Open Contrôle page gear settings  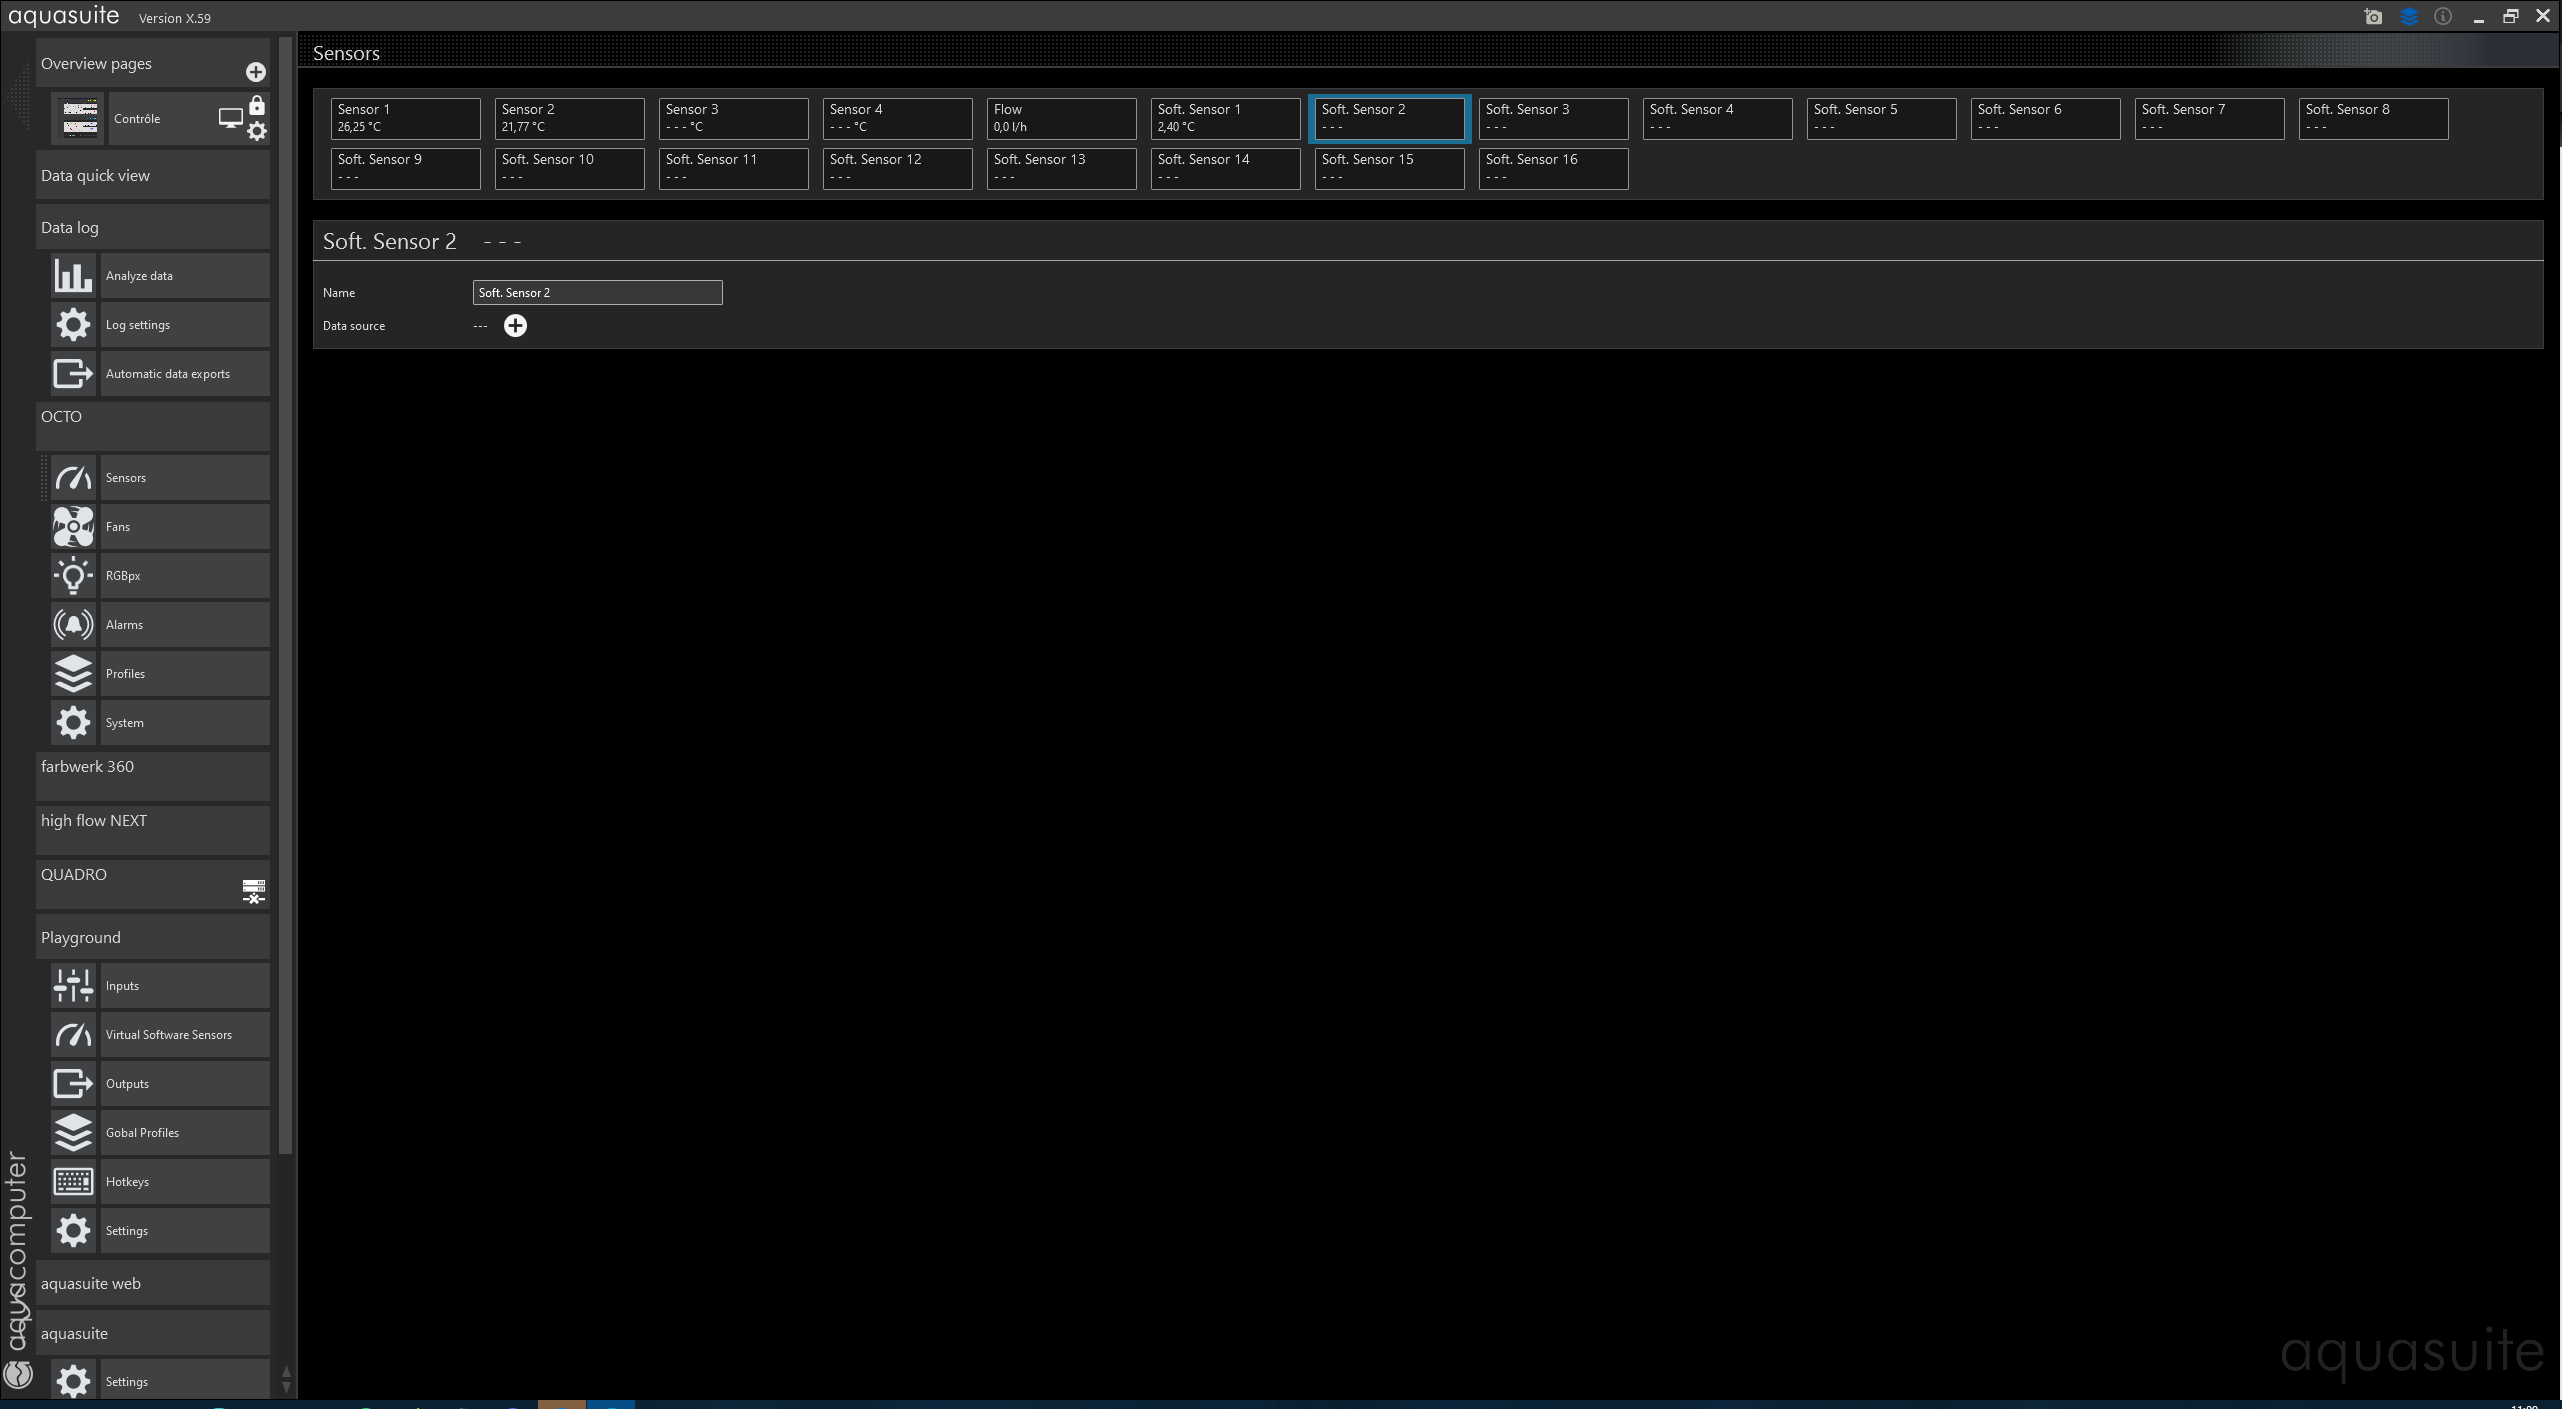tap(257, 131)
